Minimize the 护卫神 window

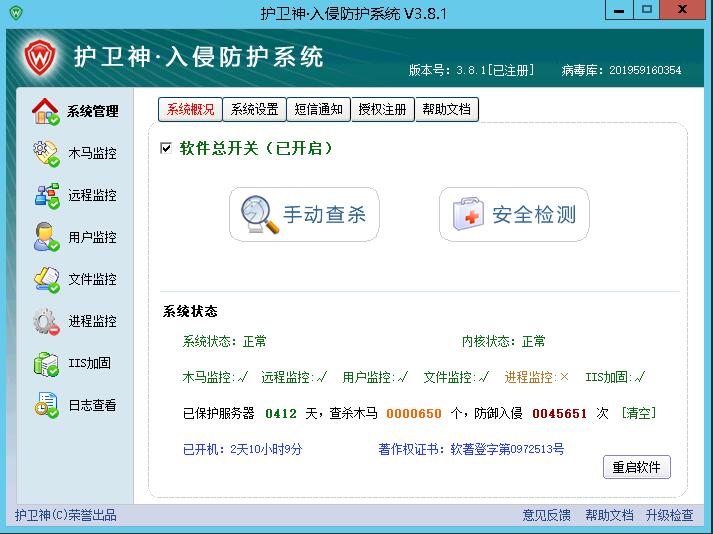(x=619, y=10)
